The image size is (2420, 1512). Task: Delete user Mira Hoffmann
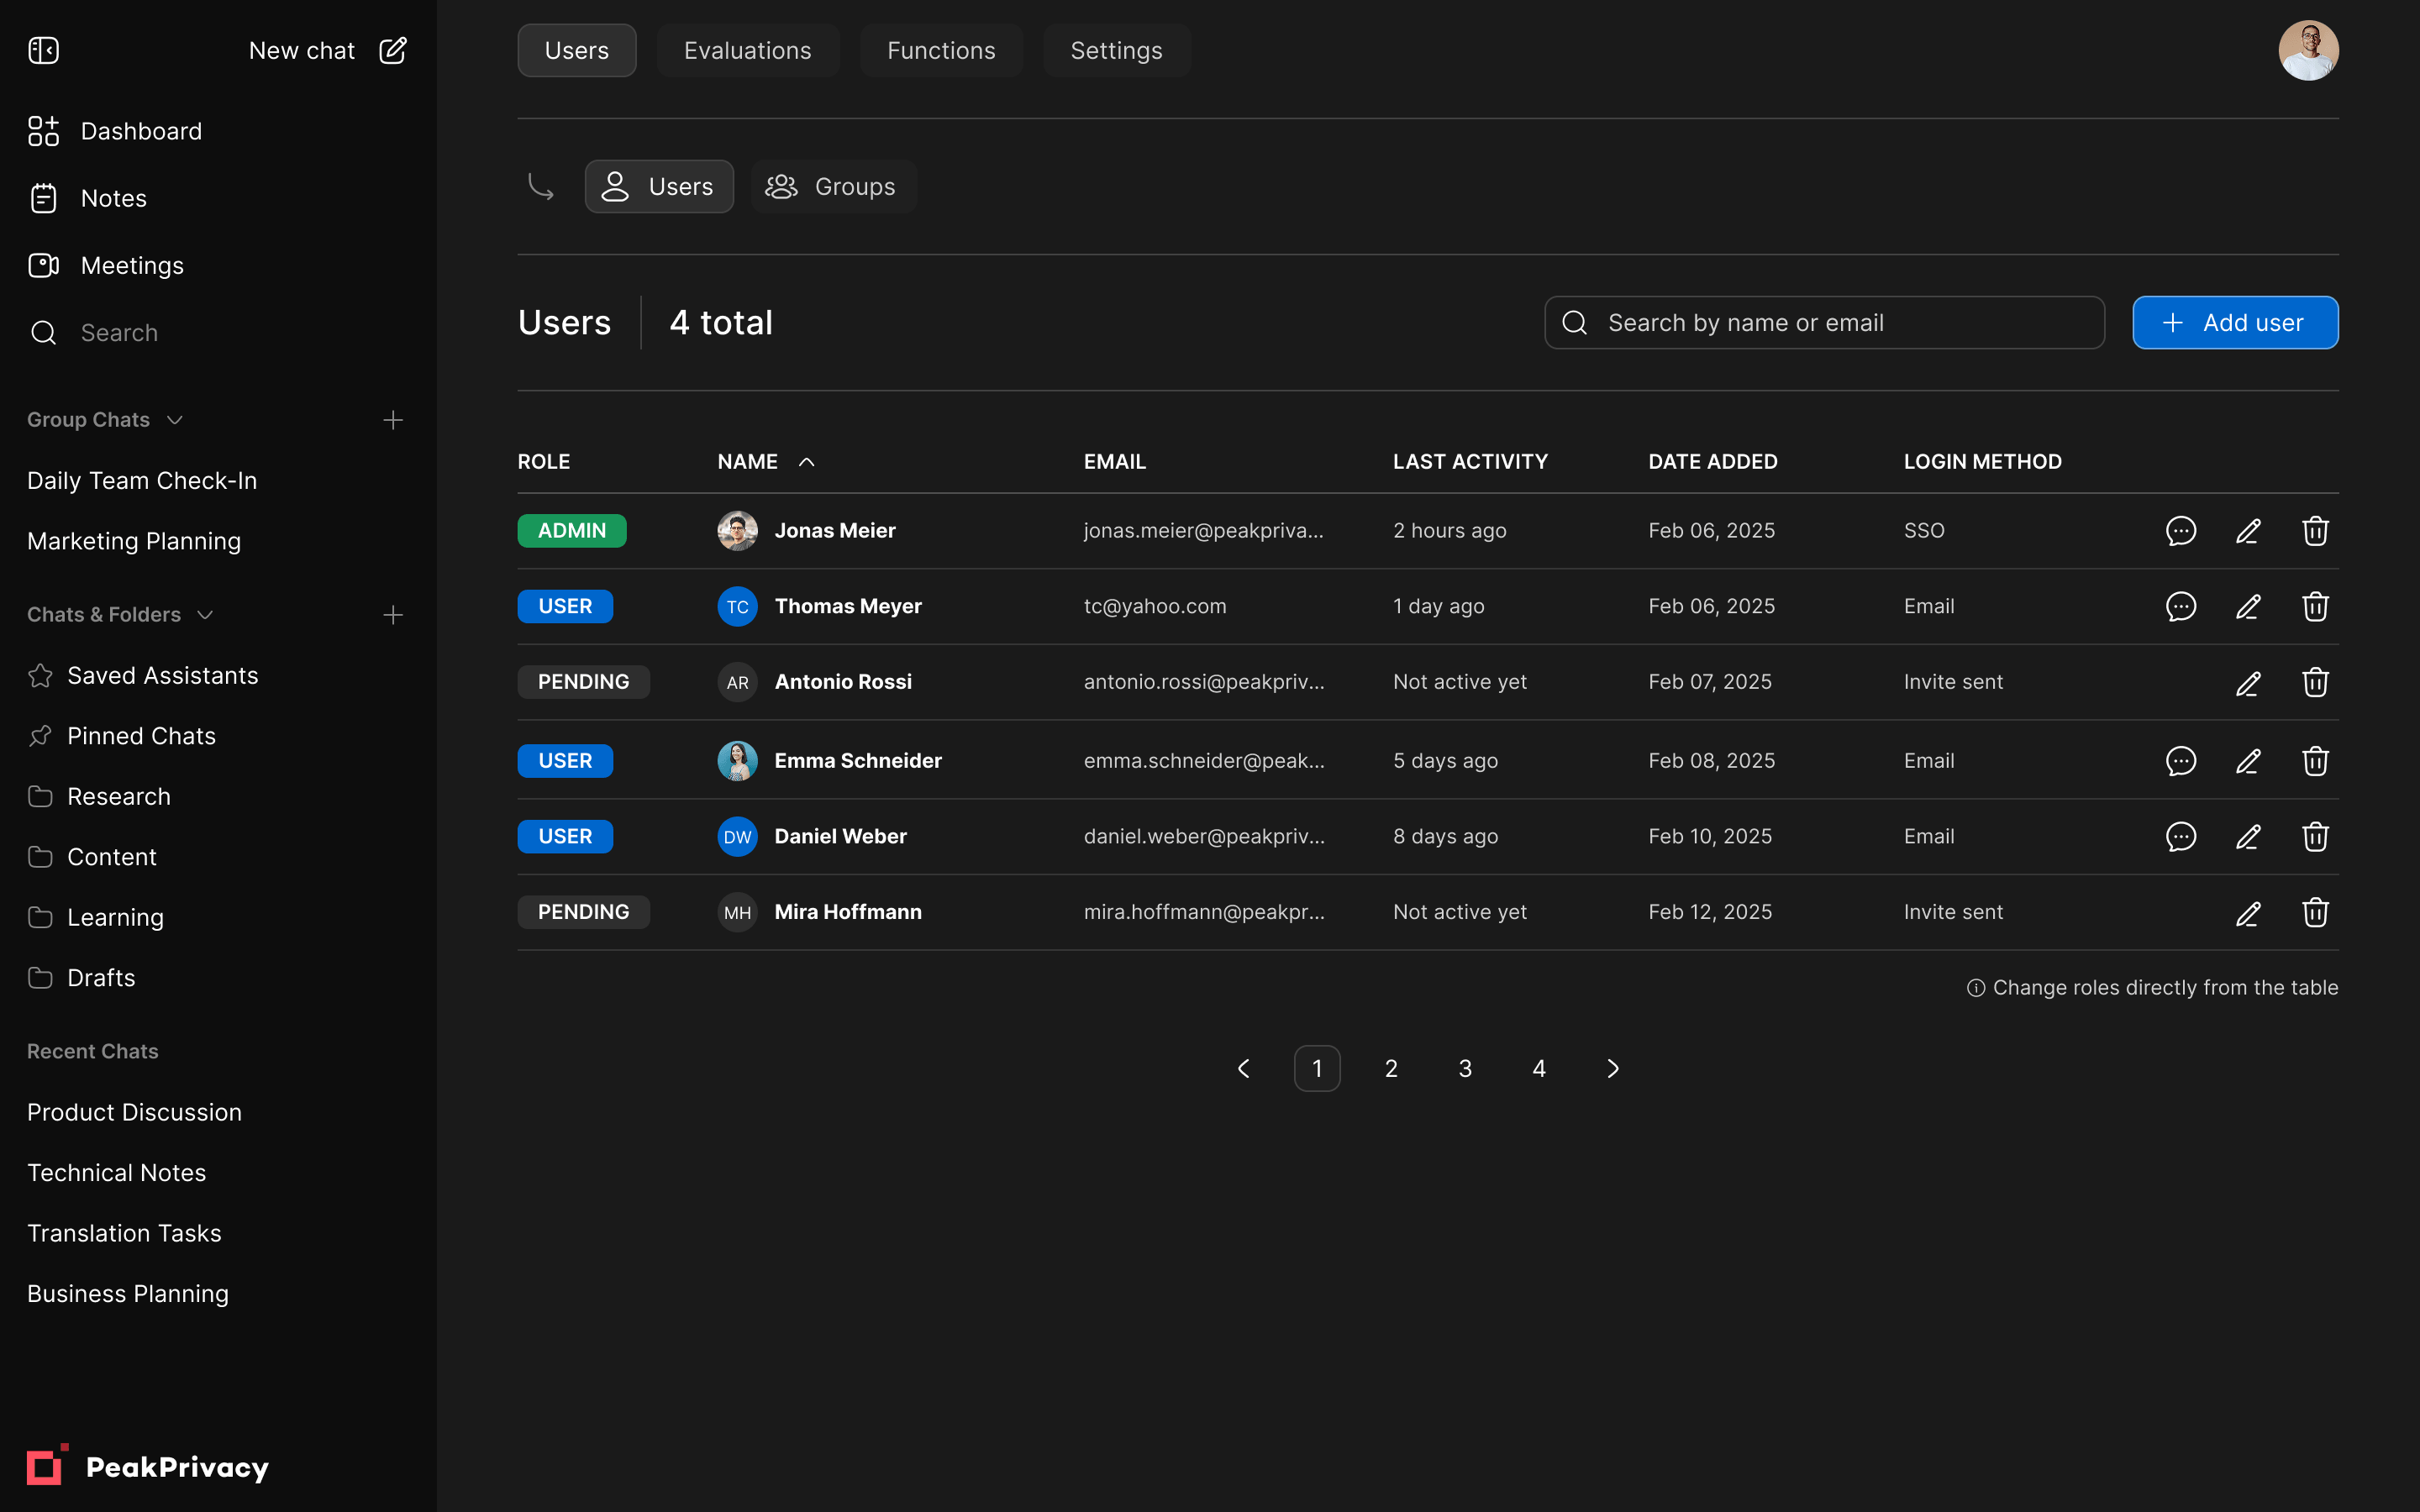(2315, 913)
